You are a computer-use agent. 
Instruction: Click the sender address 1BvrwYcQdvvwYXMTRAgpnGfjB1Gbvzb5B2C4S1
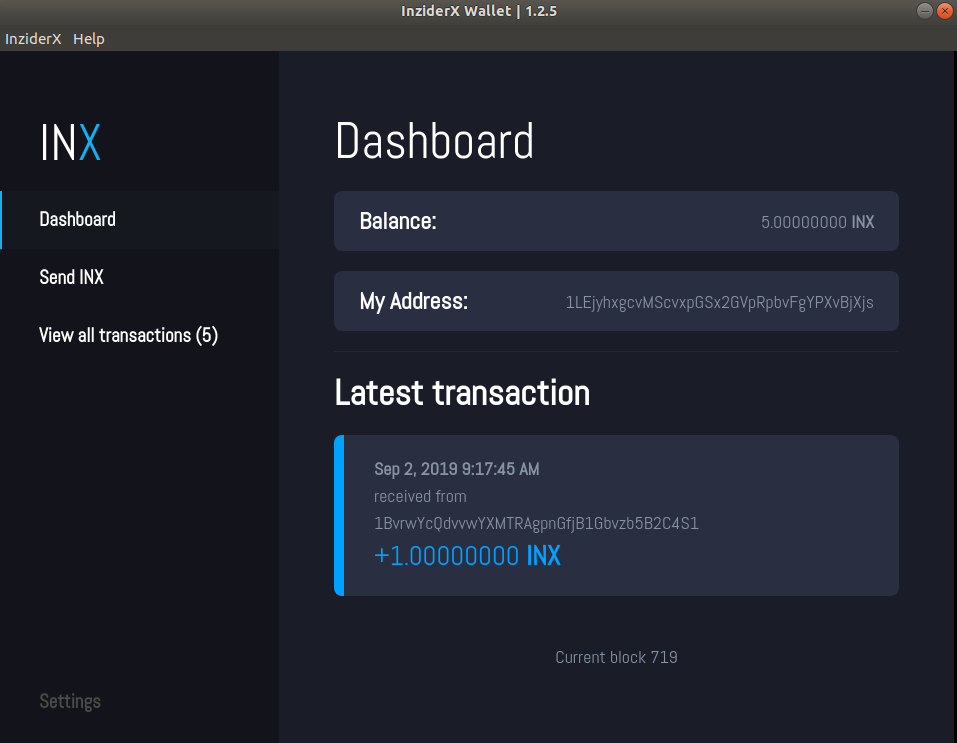[536, 523]
